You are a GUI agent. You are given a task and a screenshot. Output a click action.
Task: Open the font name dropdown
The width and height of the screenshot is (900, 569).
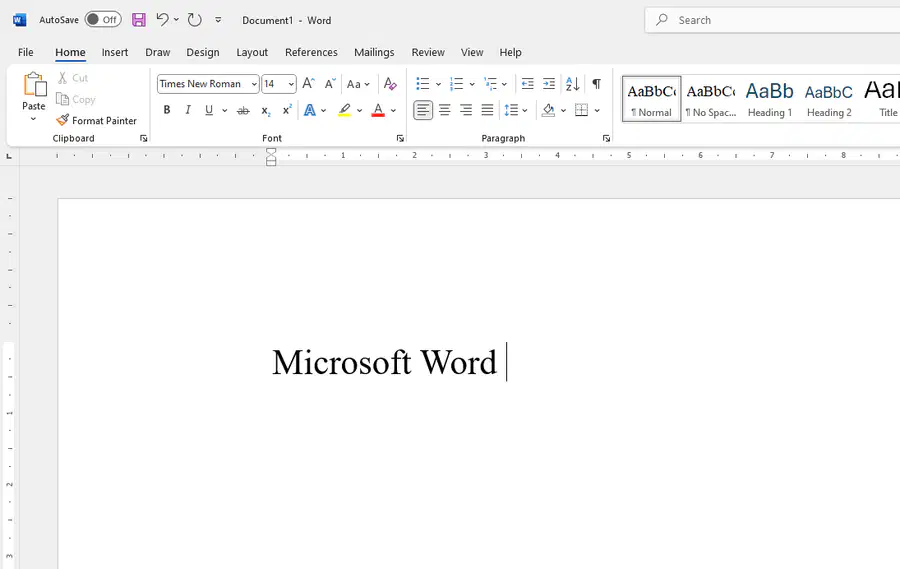click(x=254, y=84)
